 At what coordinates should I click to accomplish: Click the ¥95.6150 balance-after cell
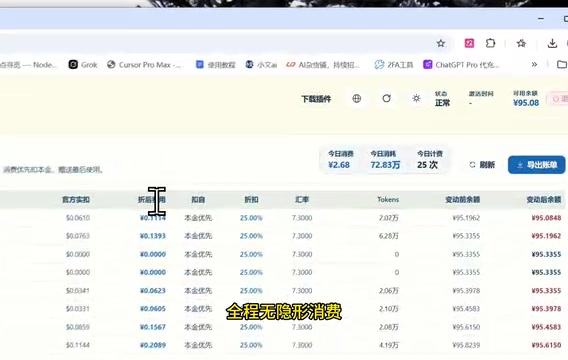[x=546, y=345]
